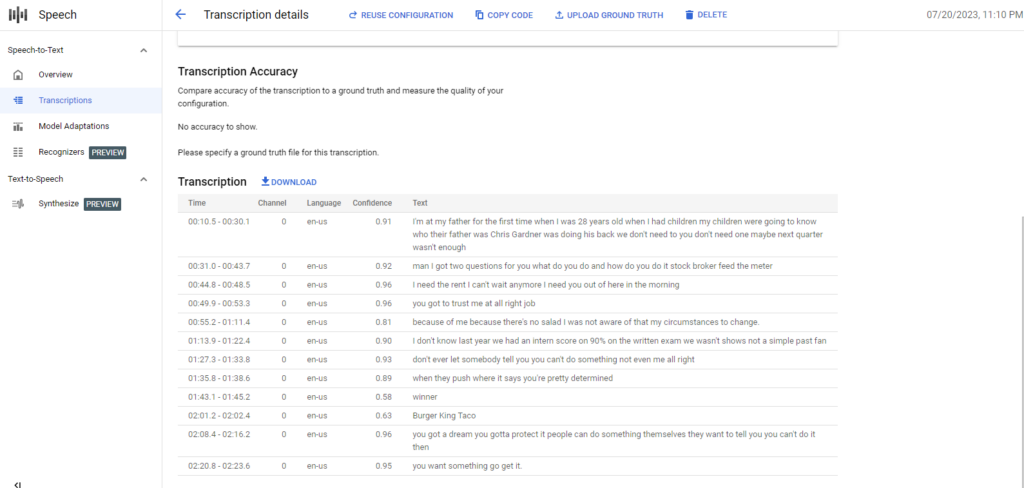This screenshot has height=488, width=1024.
Task: Click confidence value 0.89
Action: [383, 378]
